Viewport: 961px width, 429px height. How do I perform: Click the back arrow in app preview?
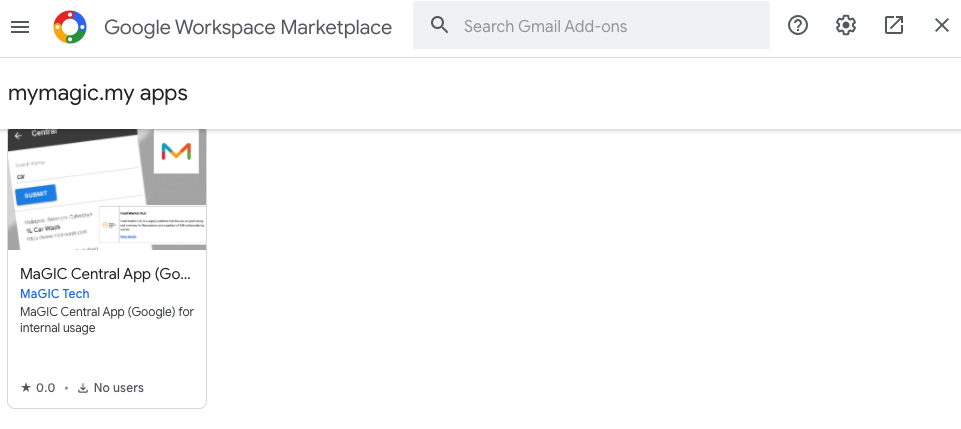tap(18, 135)
